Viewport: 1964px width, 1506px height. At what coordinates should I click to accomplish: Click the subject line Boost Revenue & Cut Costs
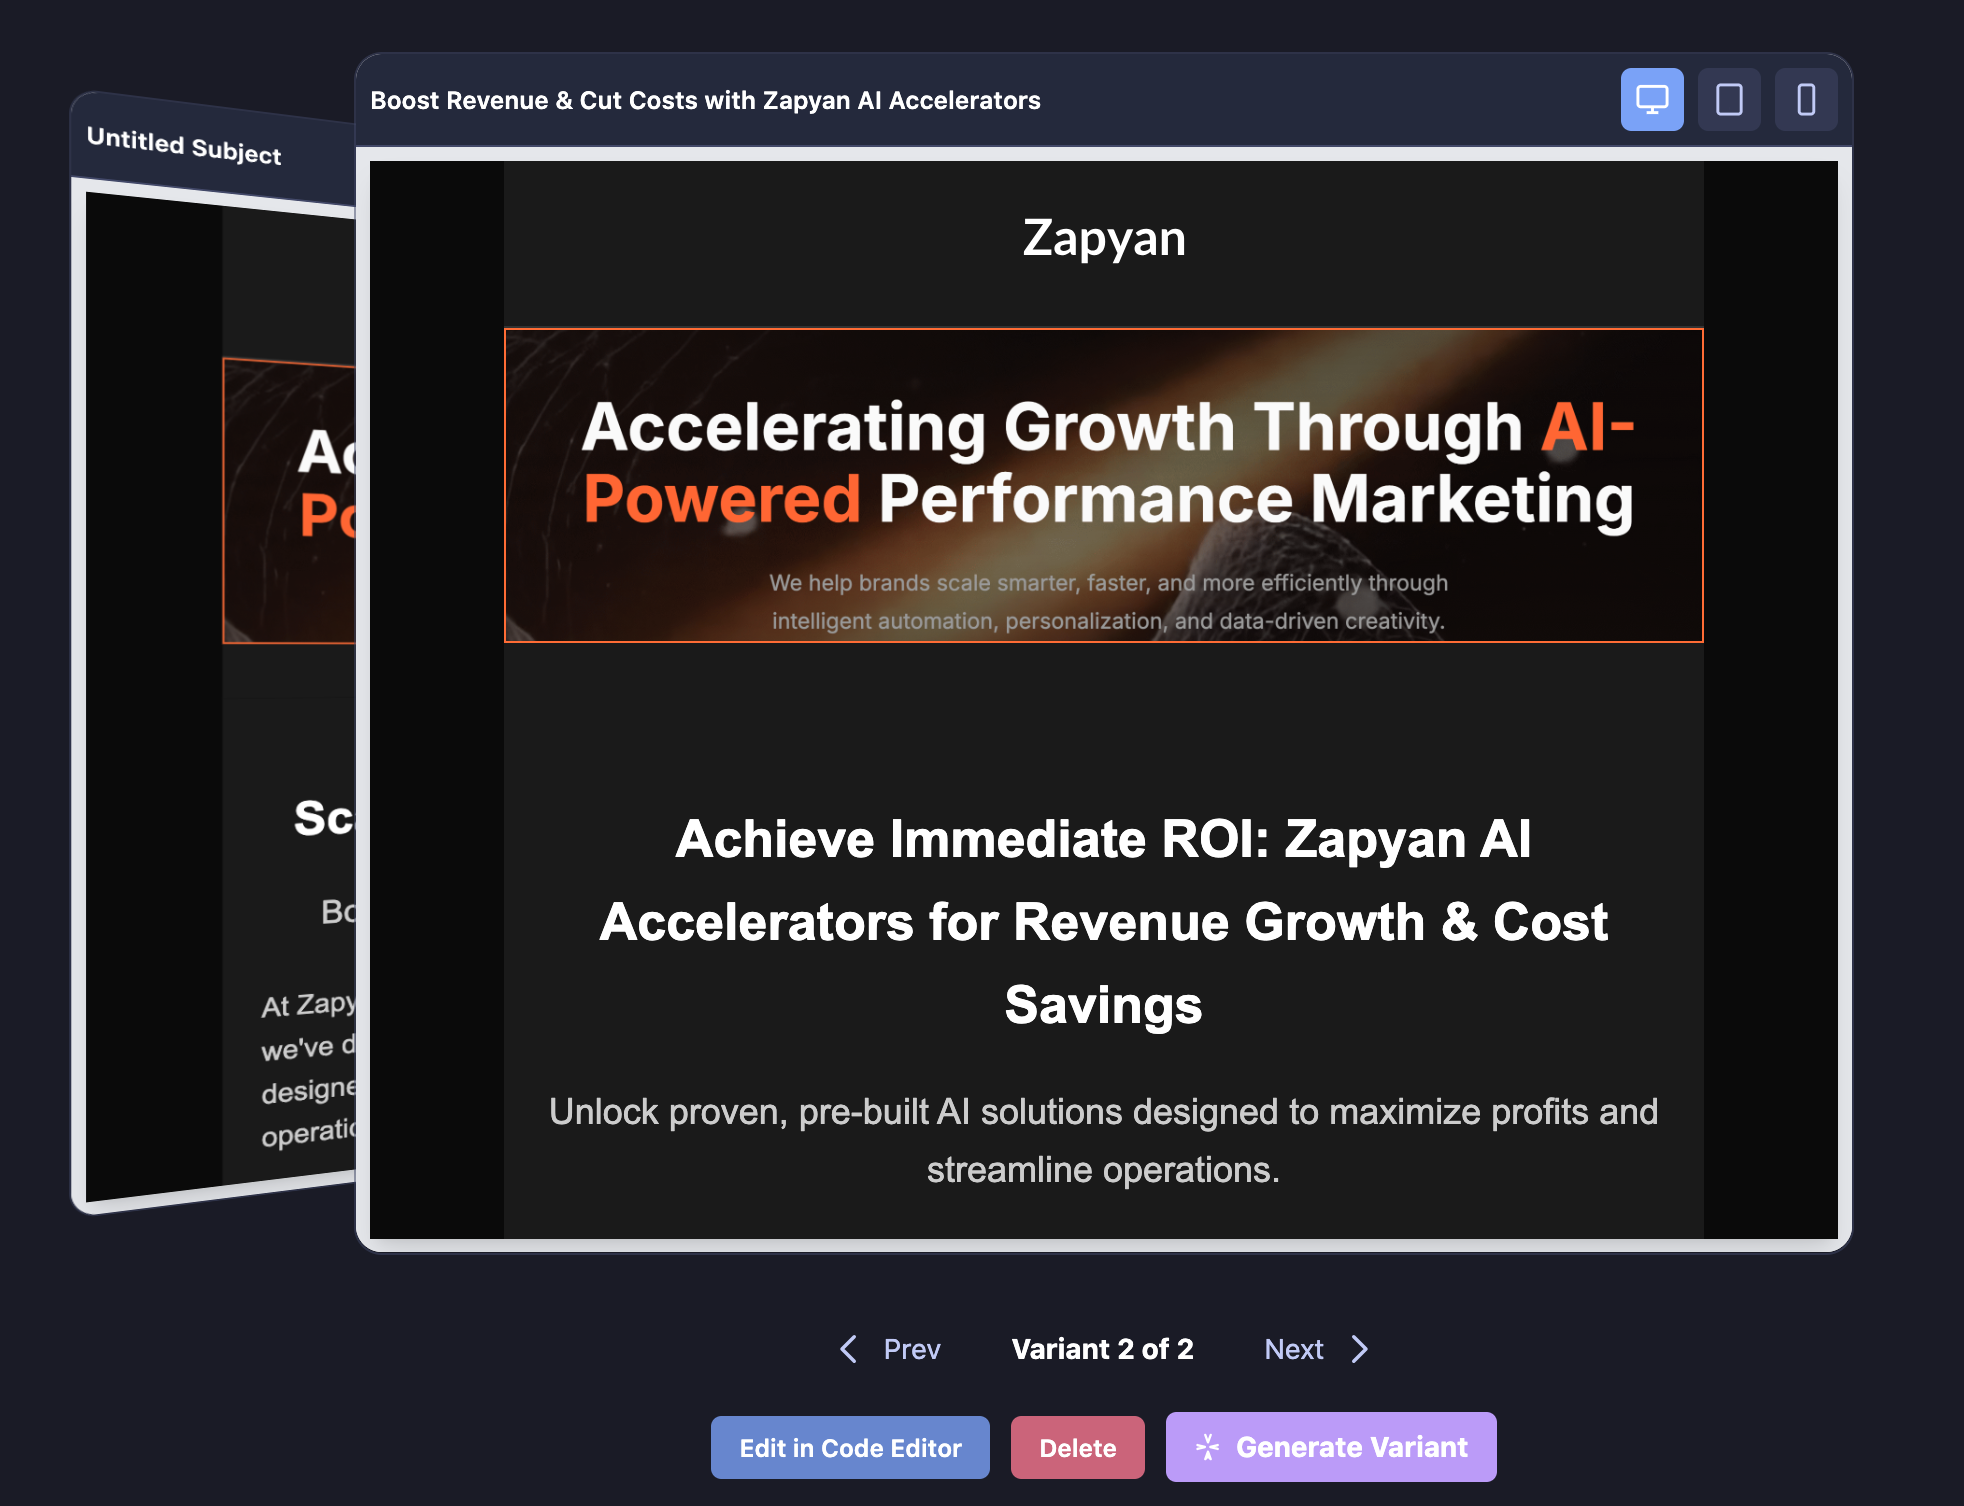coord(705,100)
